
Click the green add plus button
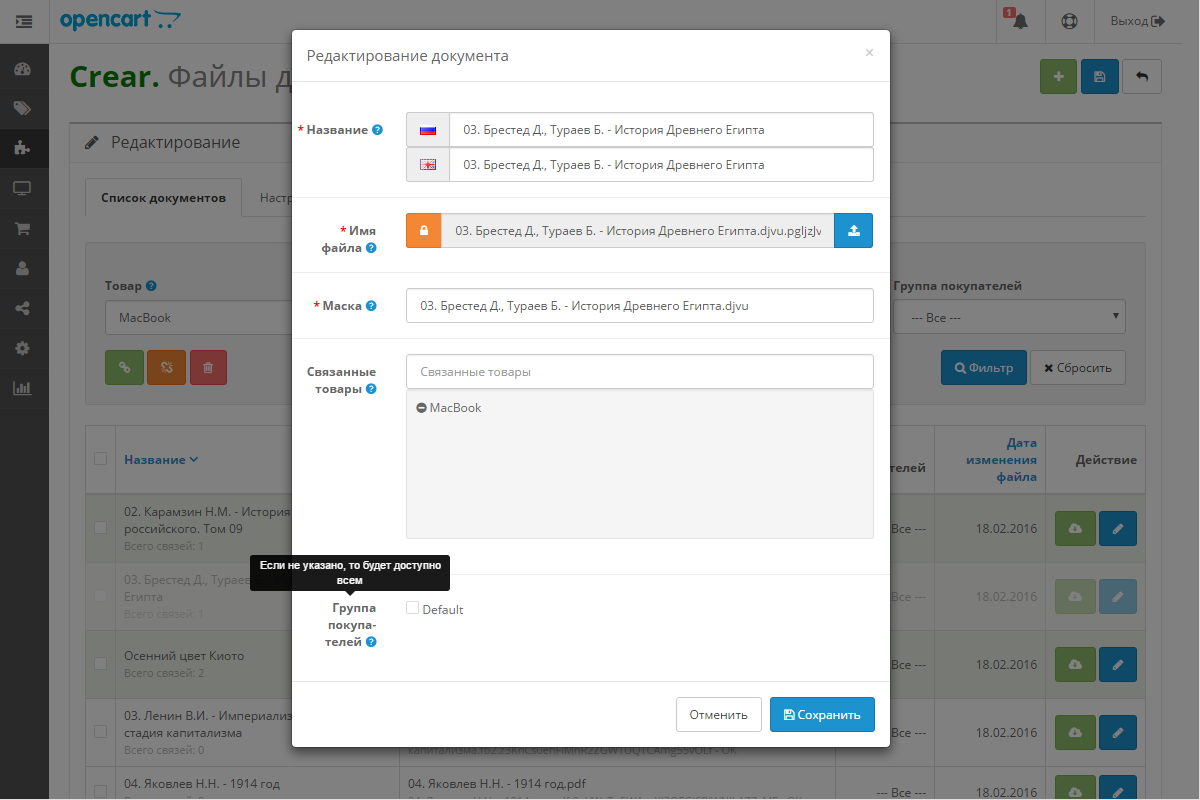(1058, 76)
